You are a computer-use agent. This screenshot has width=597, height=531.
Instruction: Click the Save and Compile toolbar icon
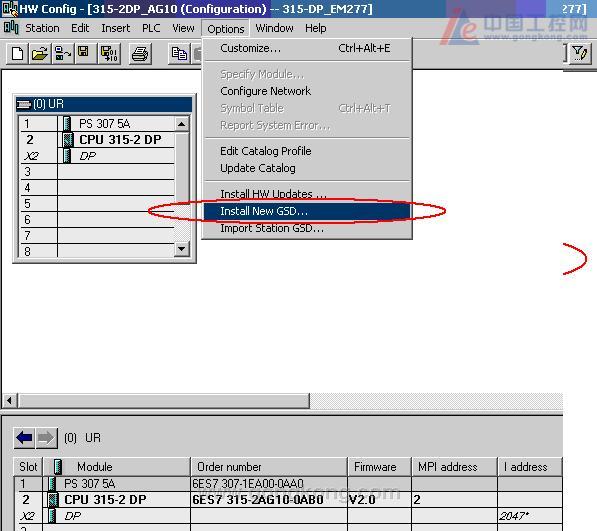click(x=109, y=54)
